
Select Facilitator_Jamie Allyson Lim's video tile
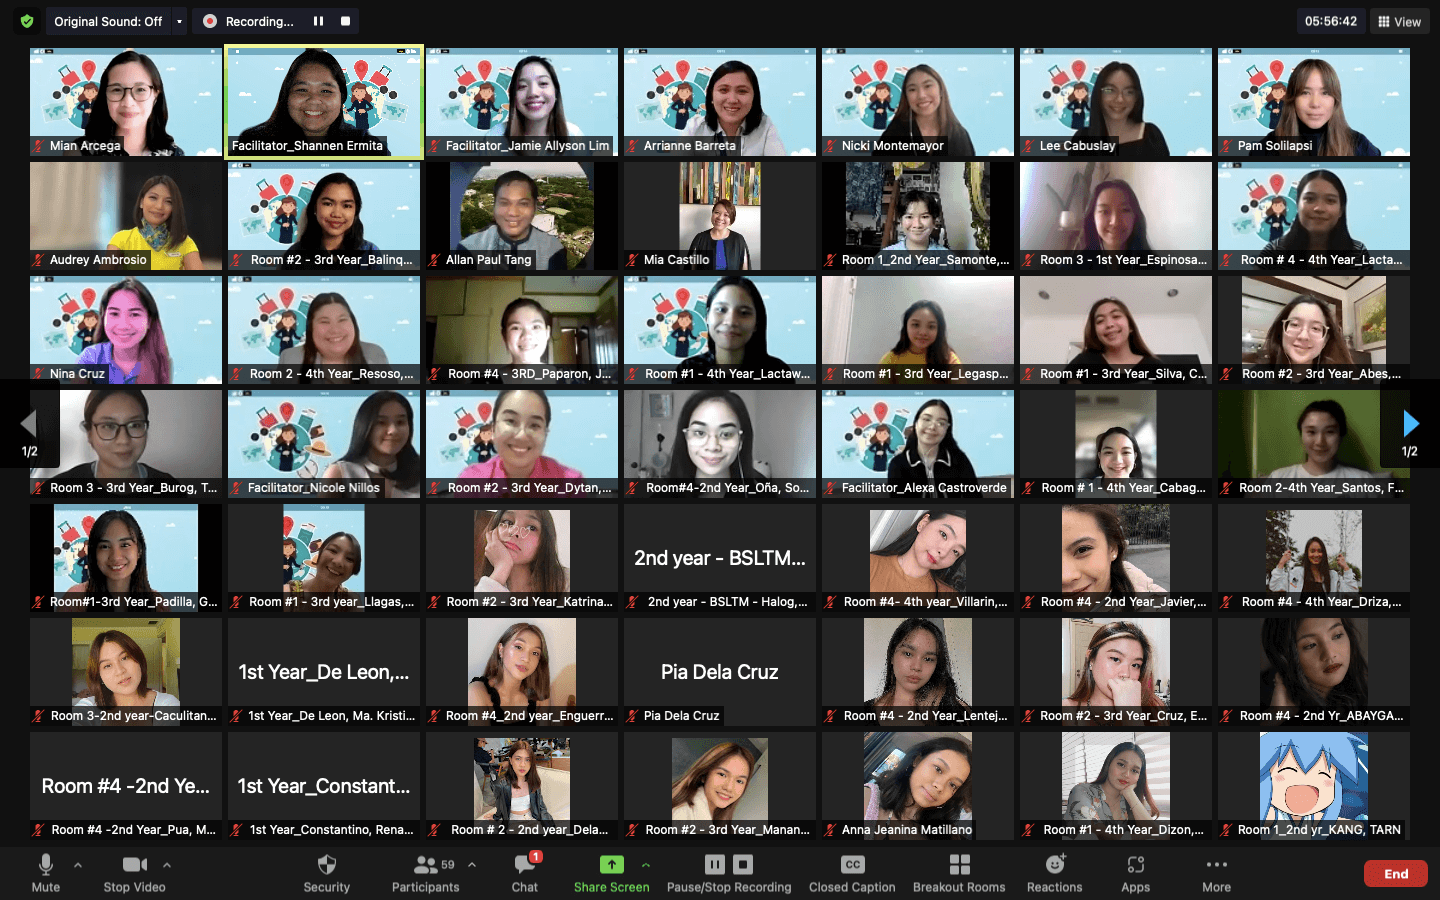point(522,102)
